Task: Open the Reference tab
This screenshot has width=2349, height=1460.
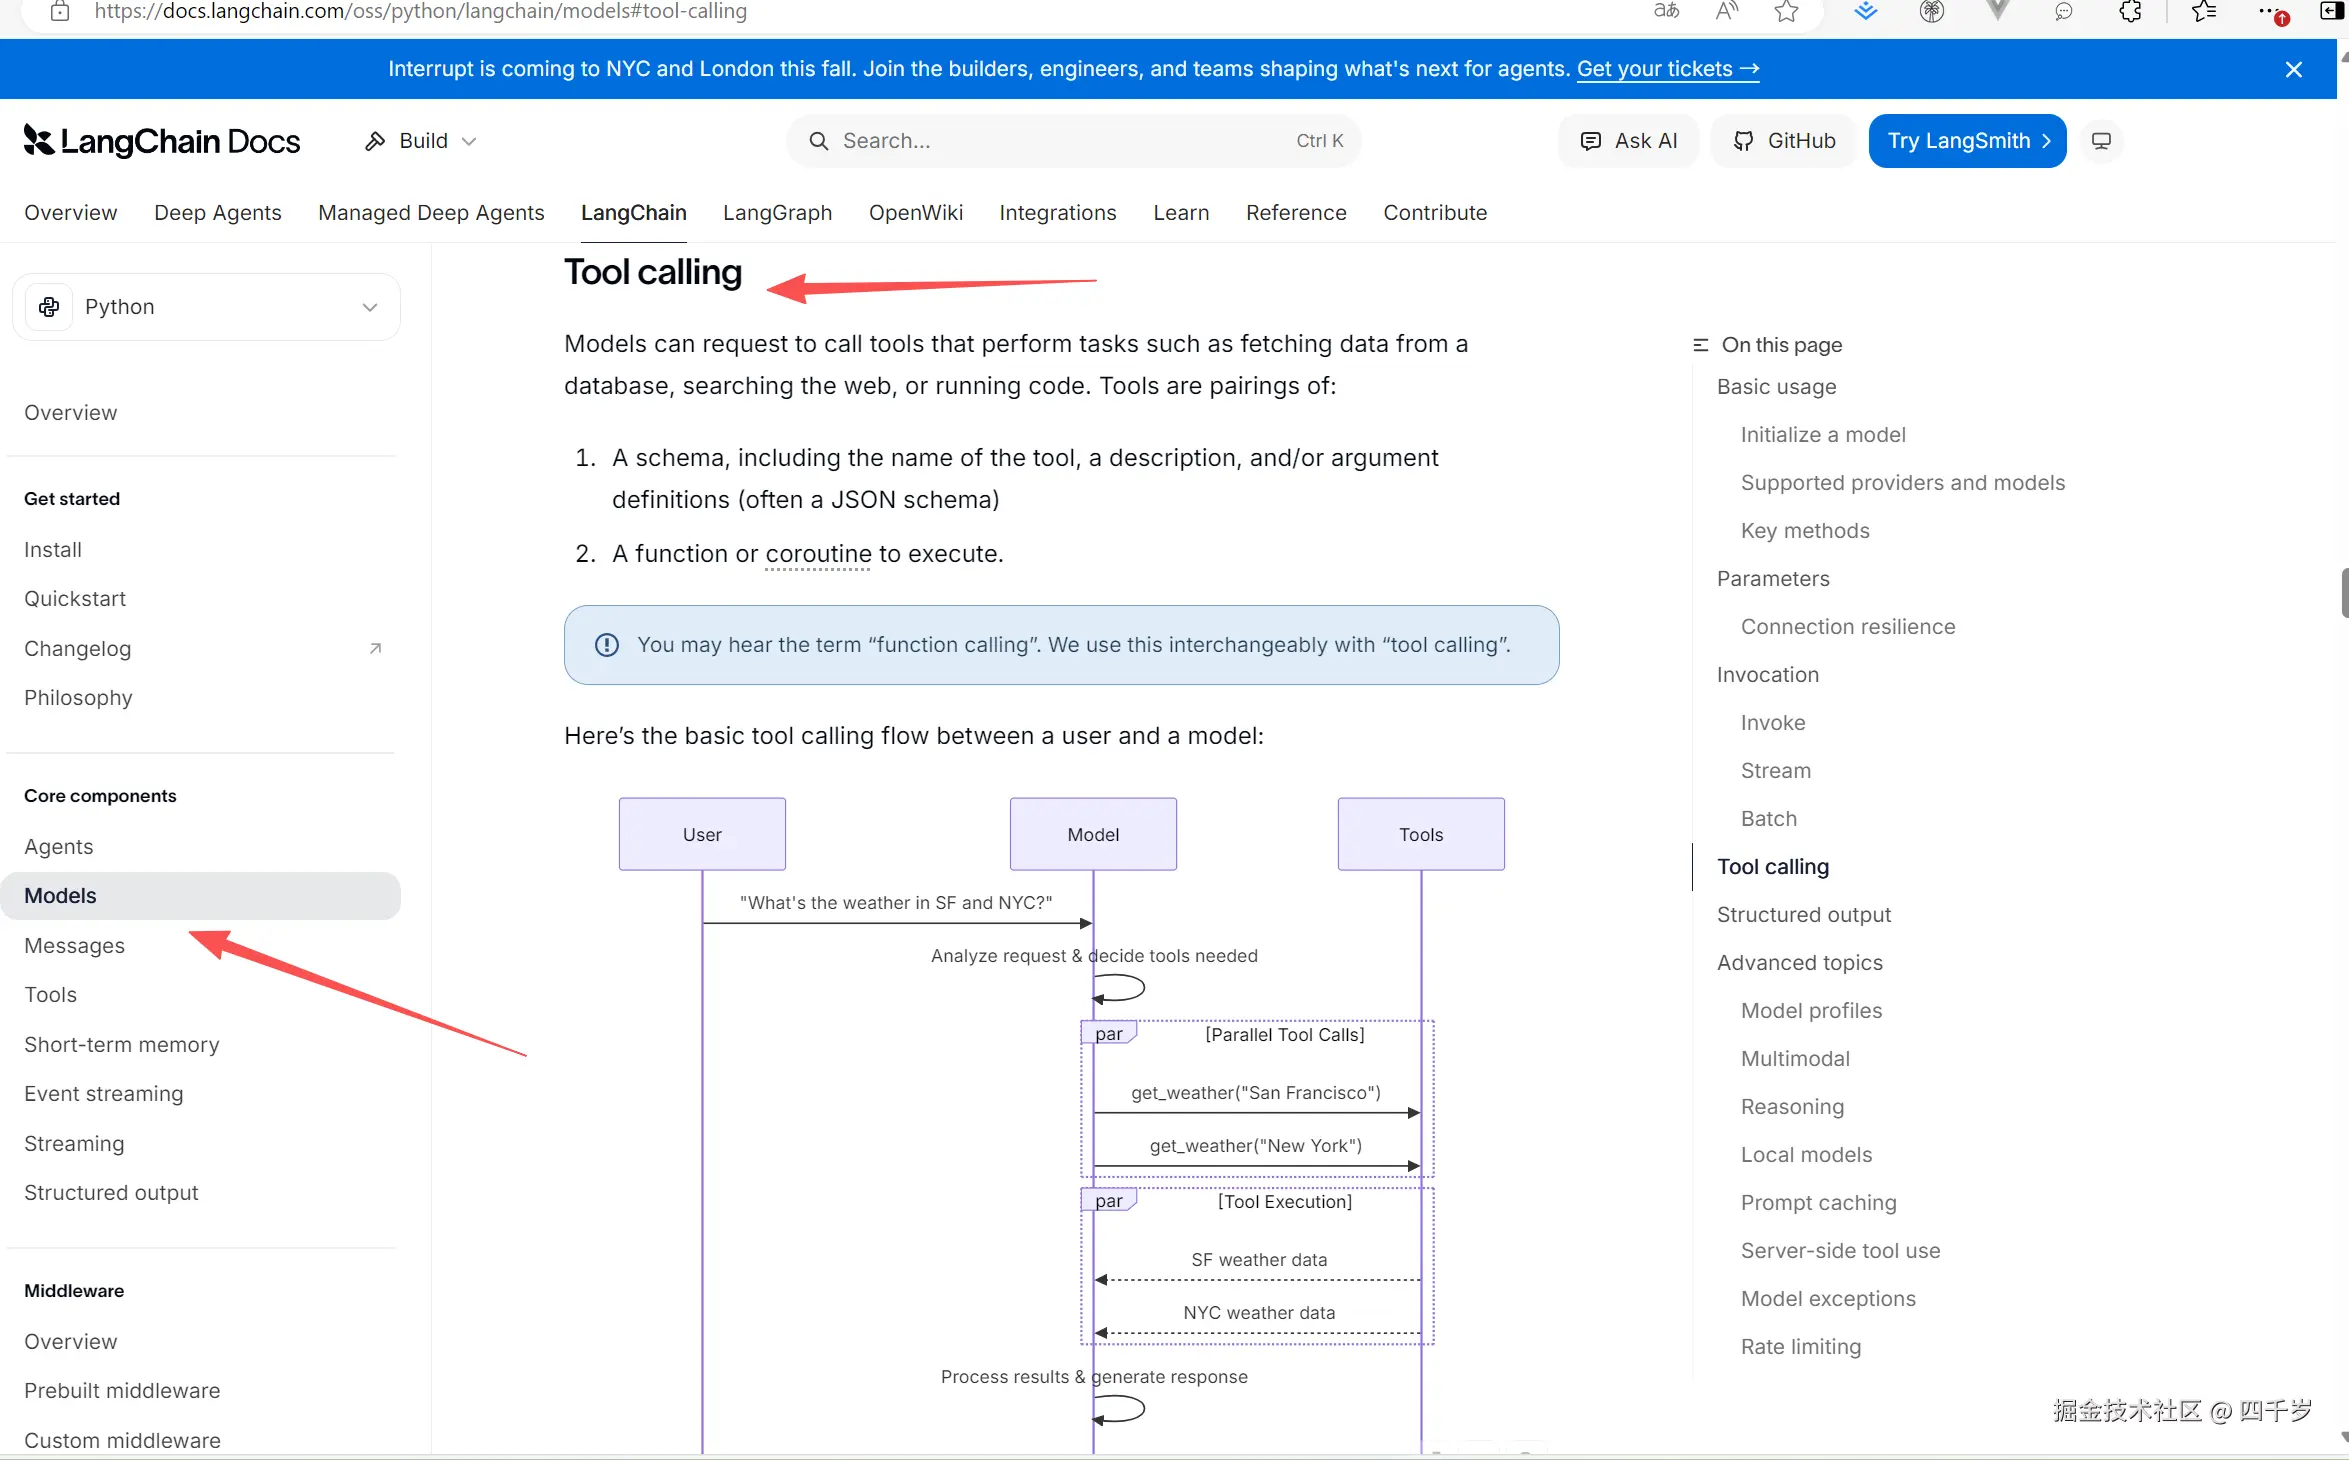Action: tap(1296, 213)
